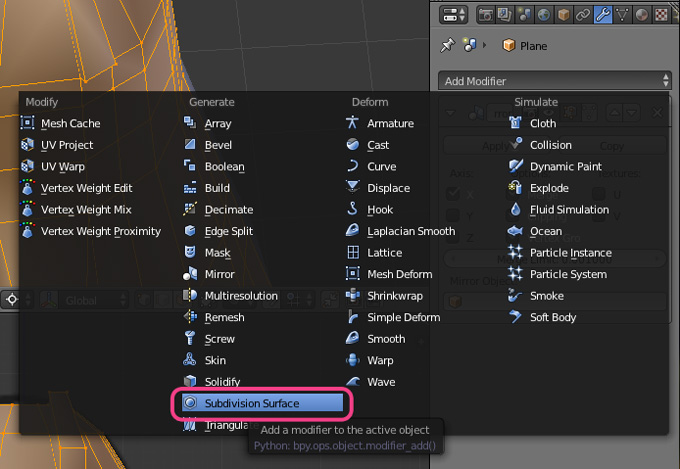Add the Smoke modifier

pyautogui.click(x=536, y=296)
